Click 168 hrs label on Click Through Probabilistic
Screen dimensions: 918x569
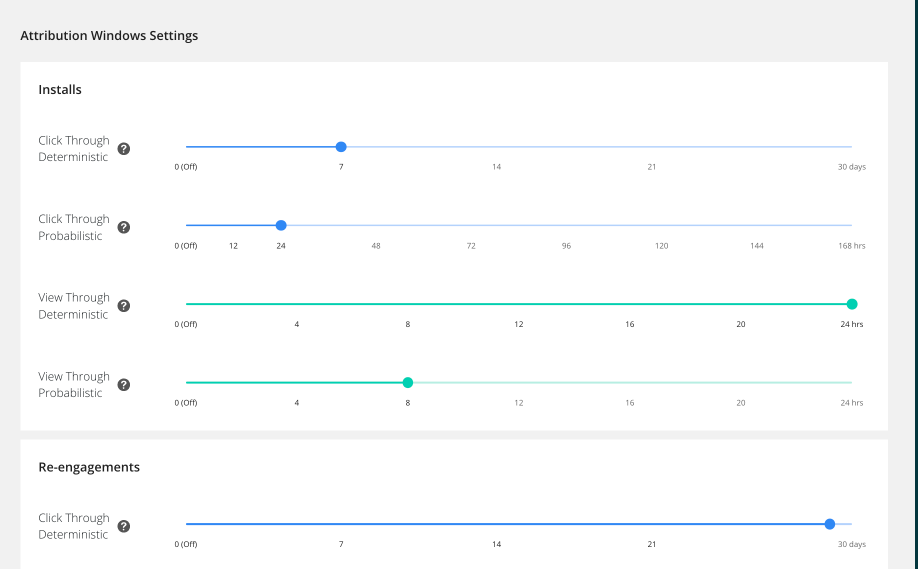click(851, 245)
